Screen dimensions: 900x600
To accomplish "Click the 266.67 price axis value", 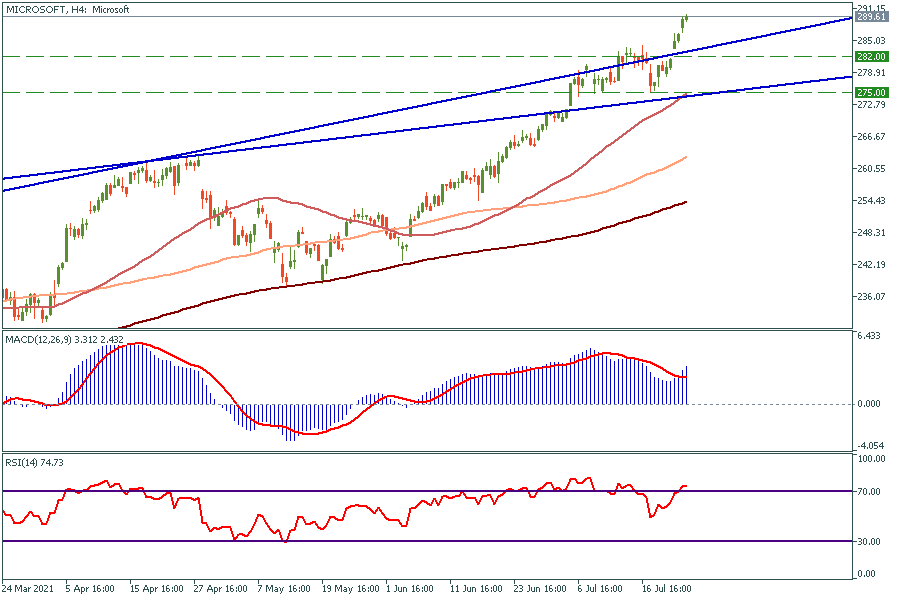I will pyautogui.click(x=872, y=137).
